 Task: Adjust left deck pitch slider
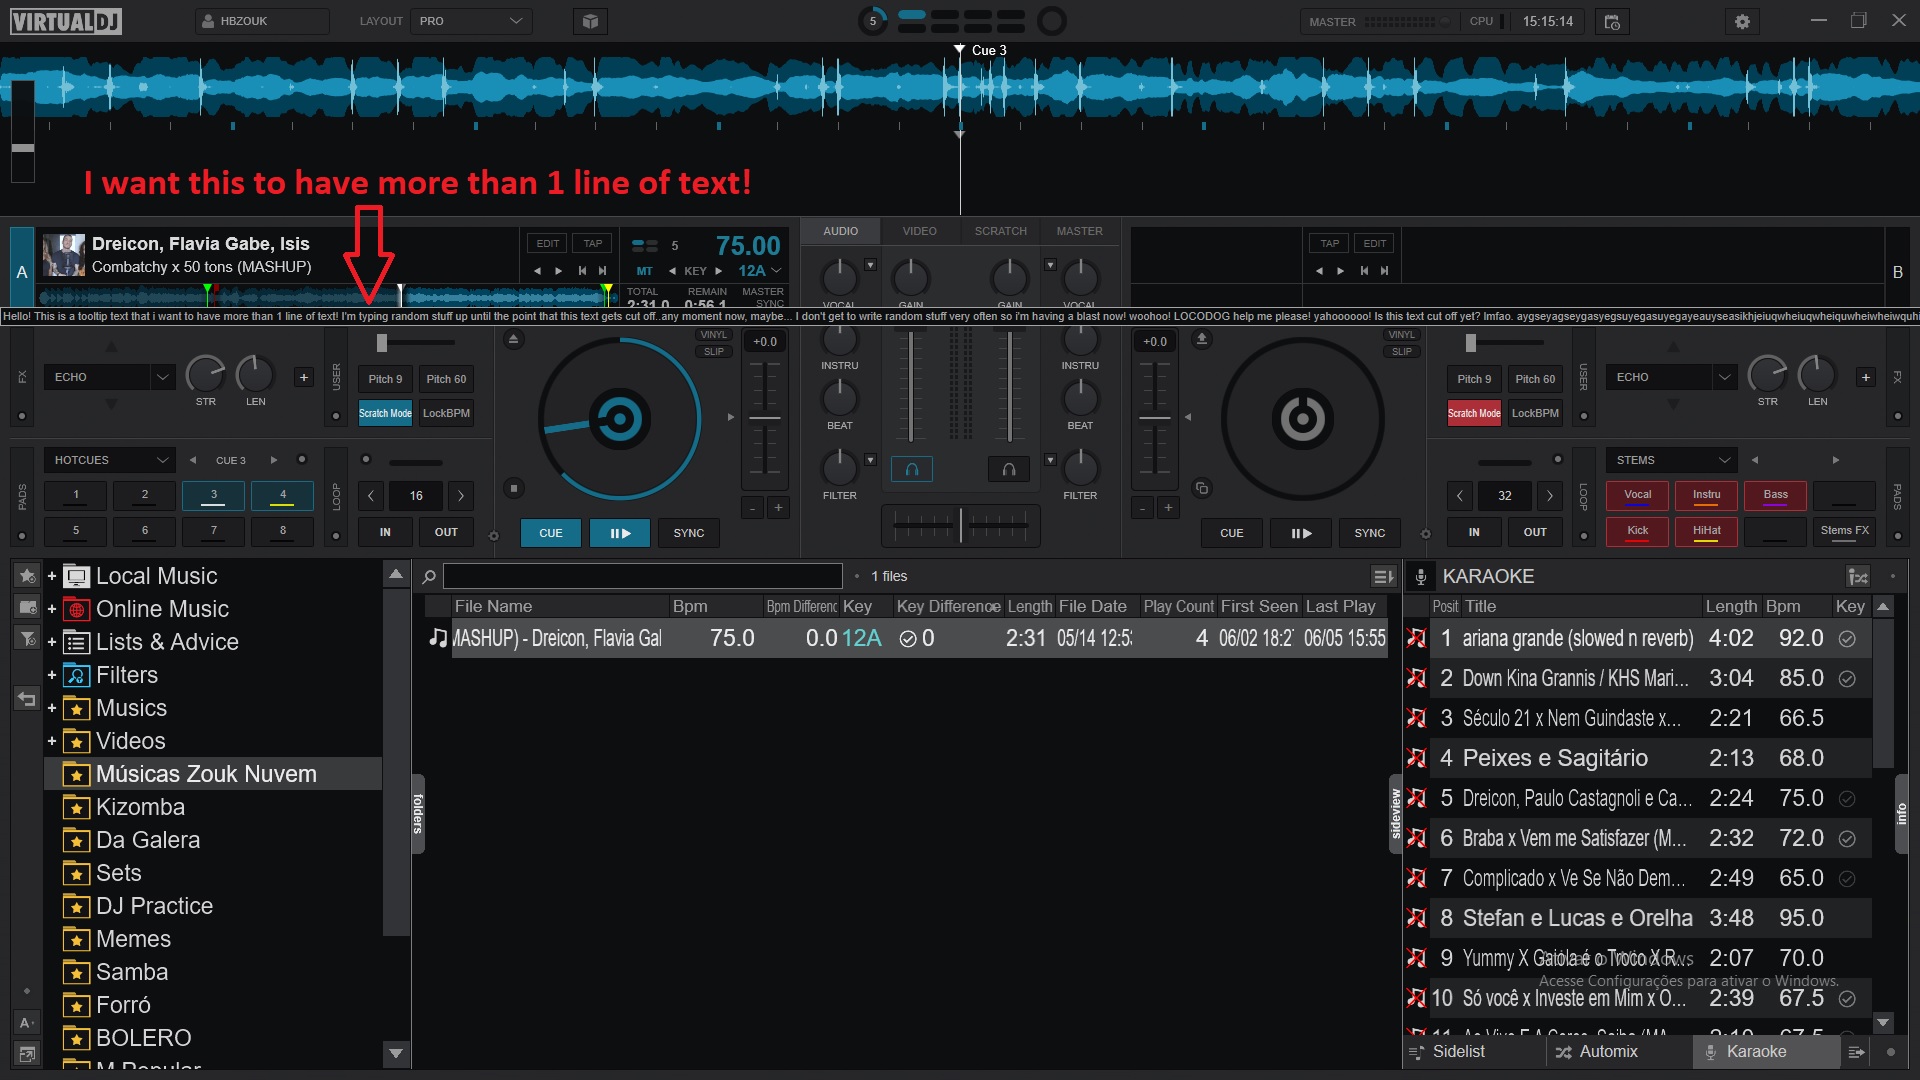(x=765, y=418)
